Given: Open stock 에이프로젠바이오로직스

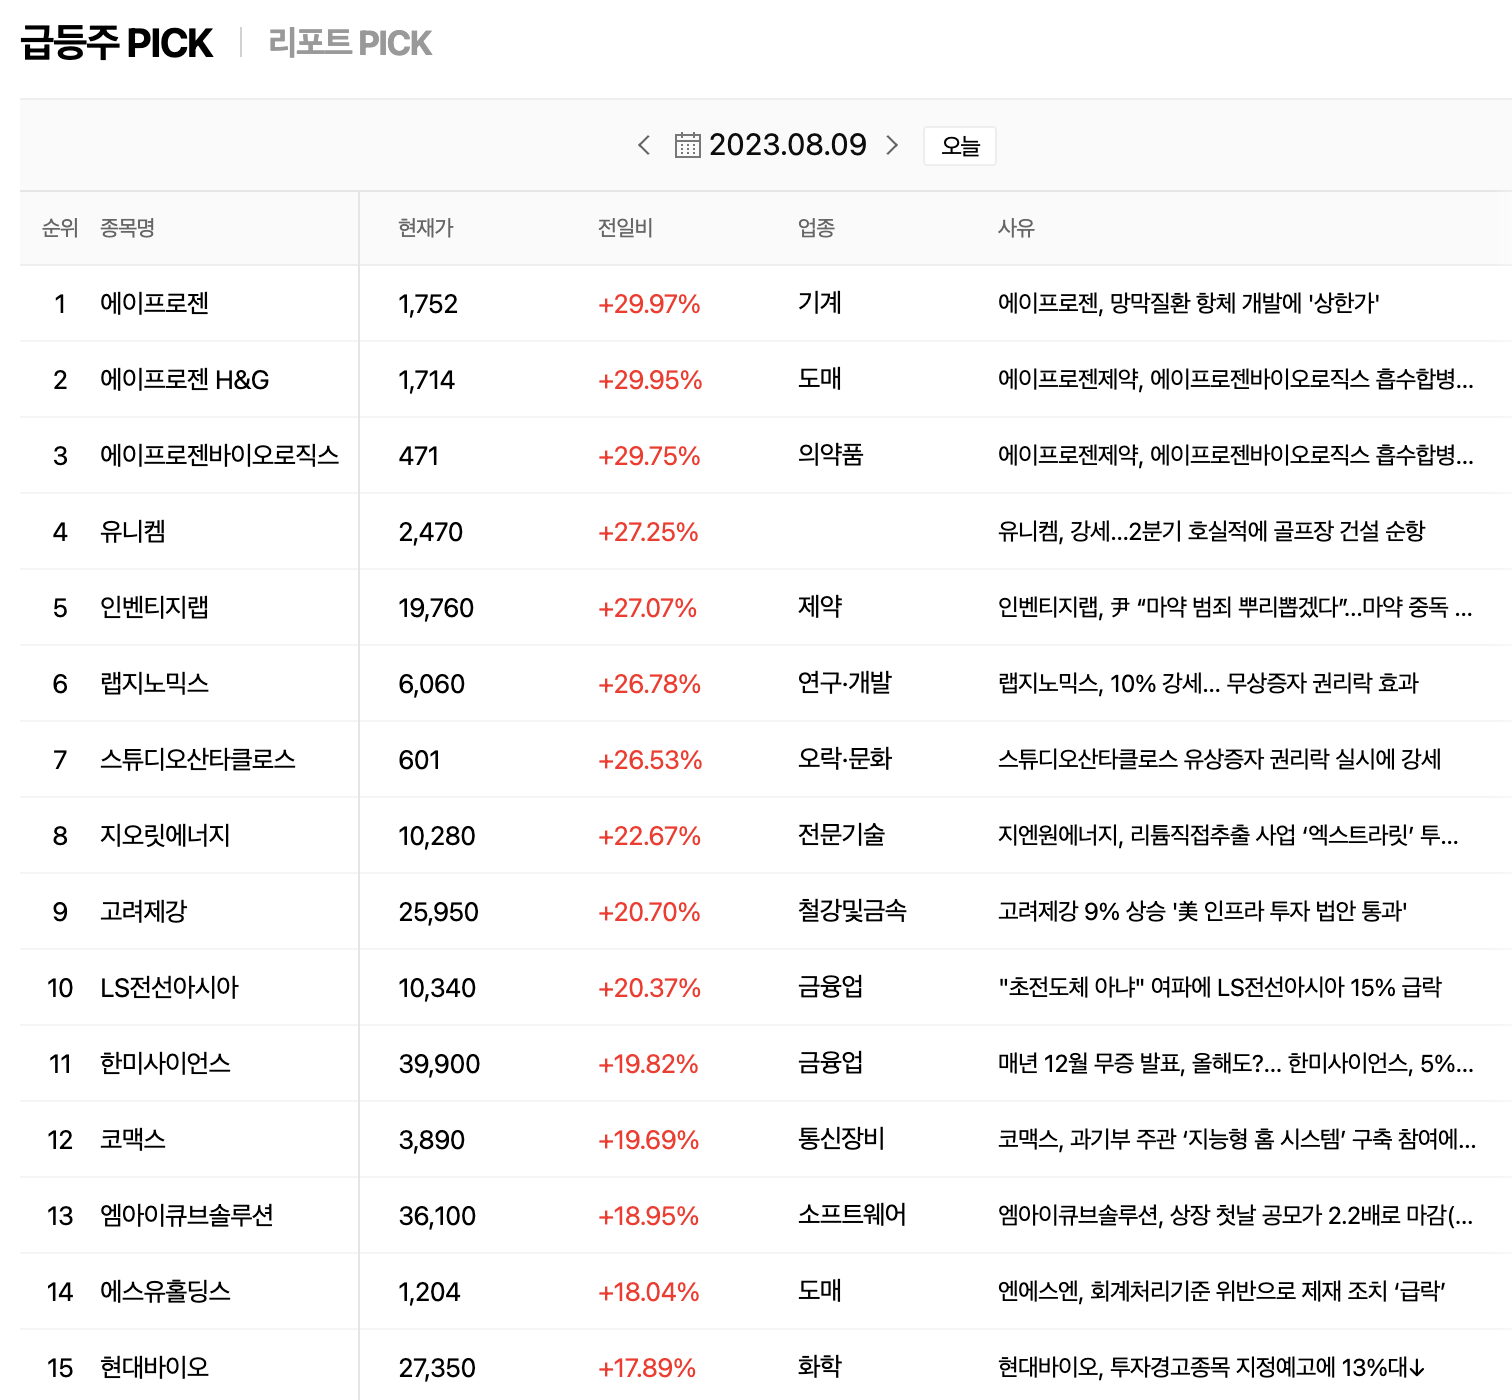Looking at the screenshot, I should pos(219,456).
